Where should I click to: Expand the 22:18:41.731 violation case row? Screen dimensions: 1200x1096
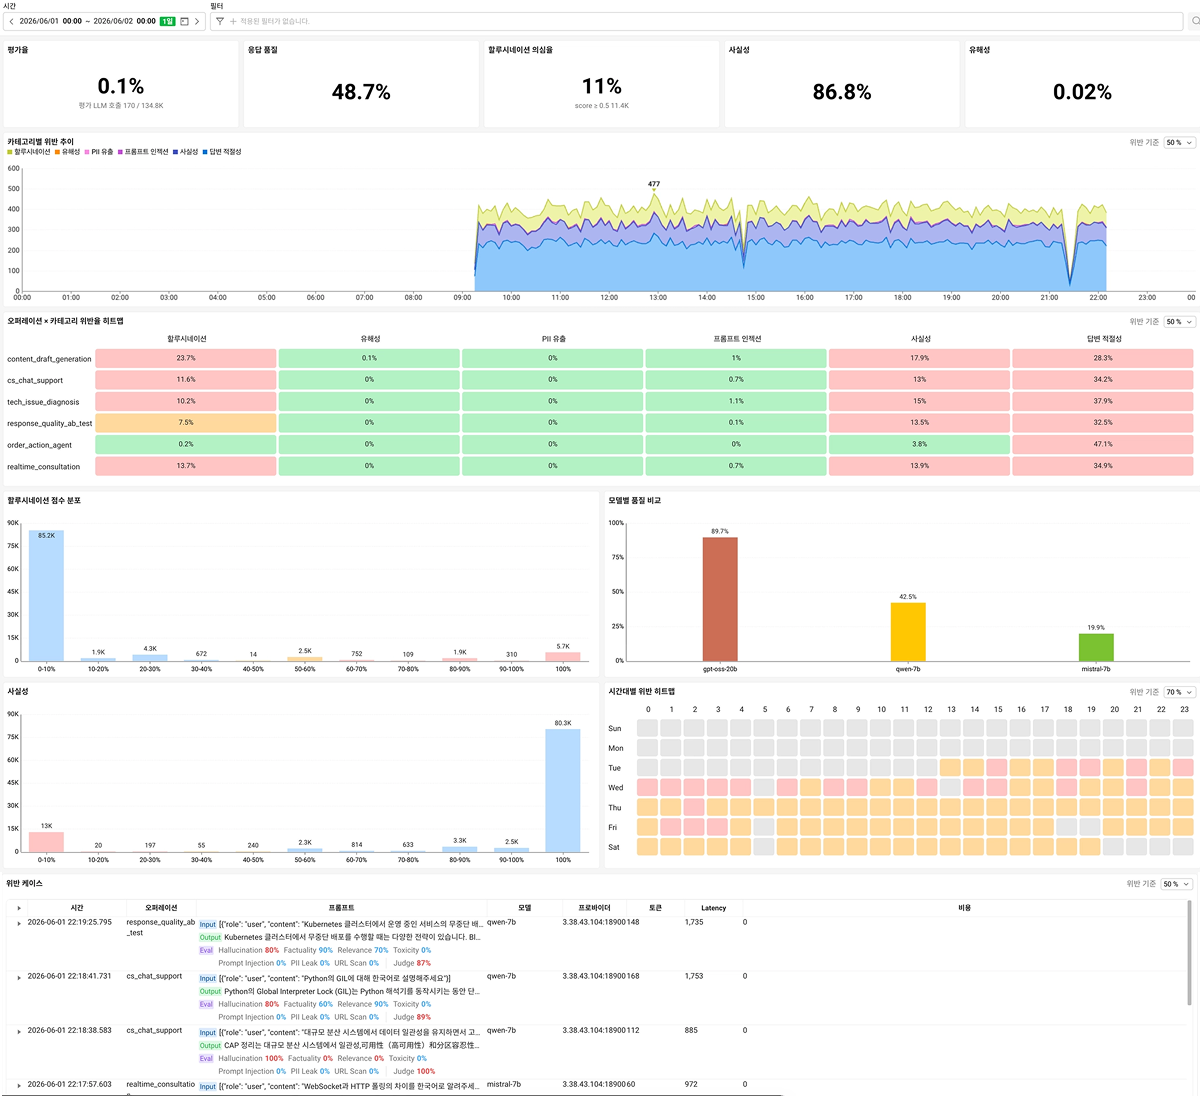19,977
